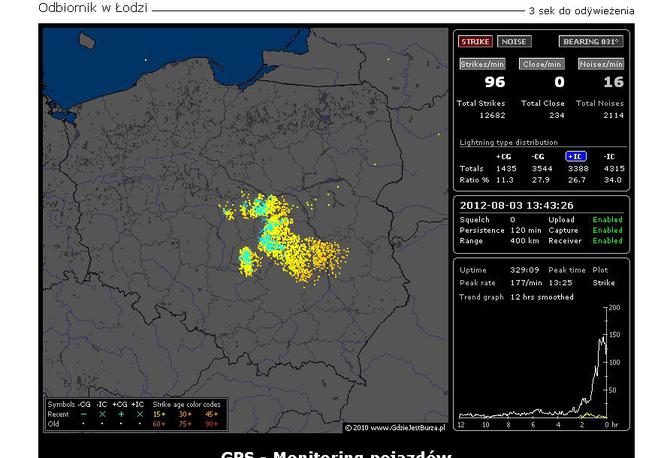
Task: Click the 15+ strike age color code
Action: click(x=159, y=414)
